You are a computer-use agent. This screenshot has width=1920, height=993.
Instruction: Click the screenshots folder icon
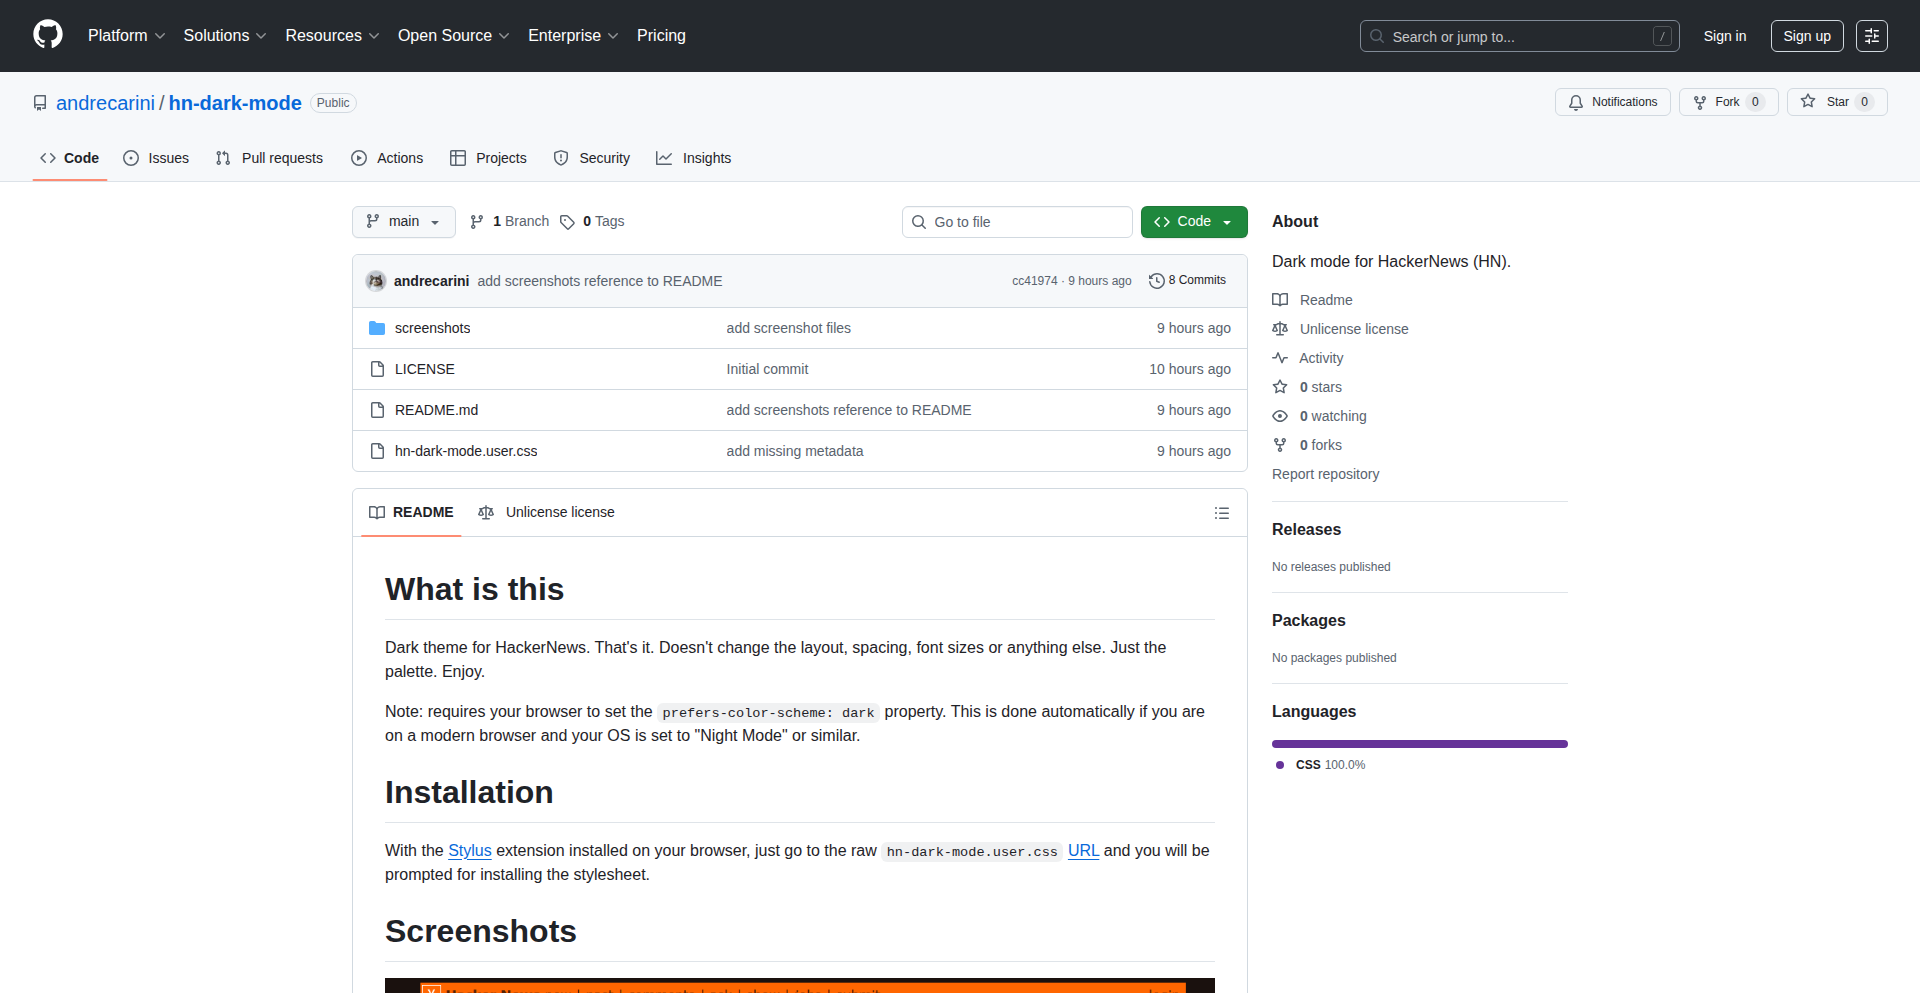click(377, 328)
